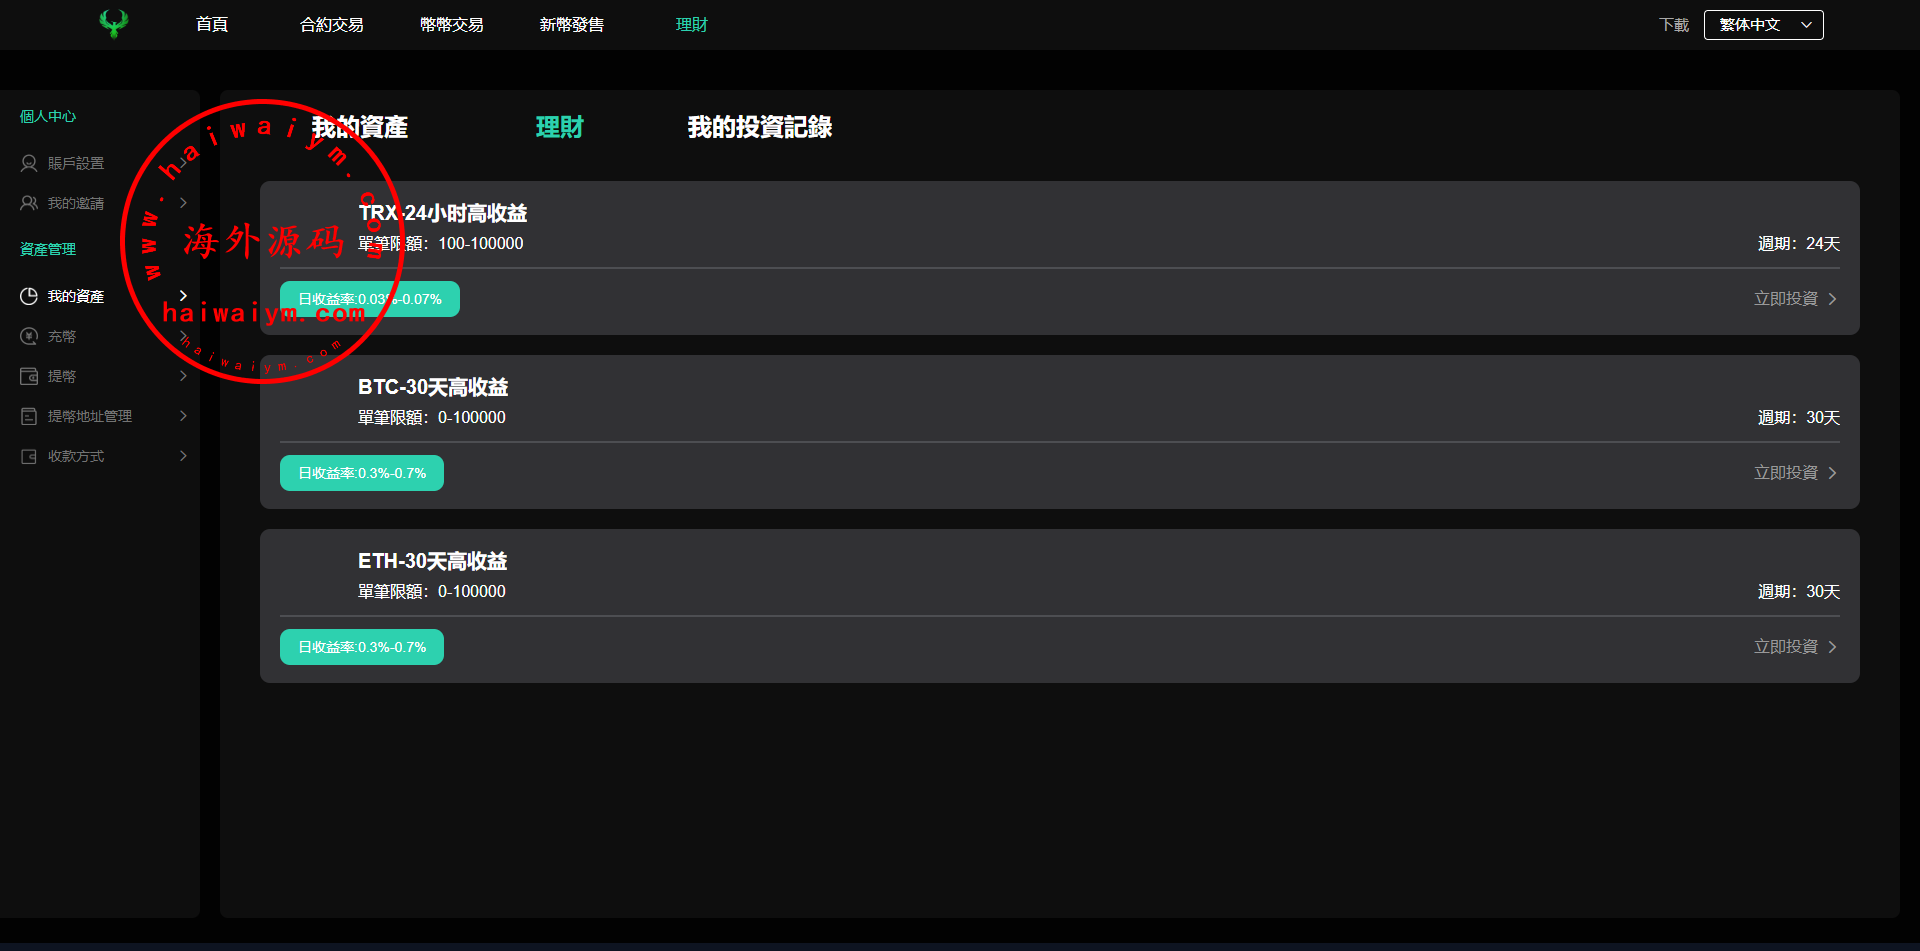1920x951 pixels.
Task: Click 立即投資 for BTC-30天高收益
Action: pos(1795,473)
